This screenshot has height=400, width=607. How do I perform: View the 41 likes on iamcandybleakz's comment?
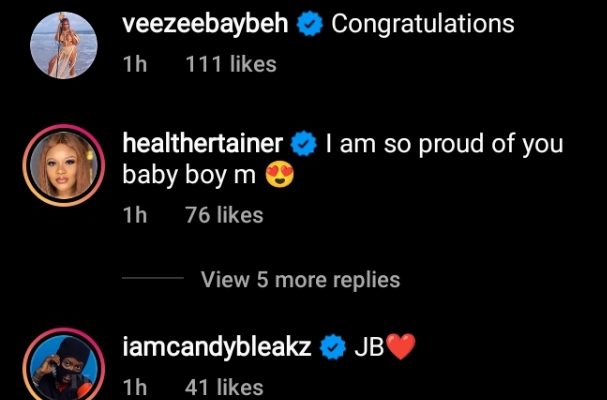coord(225,386)
